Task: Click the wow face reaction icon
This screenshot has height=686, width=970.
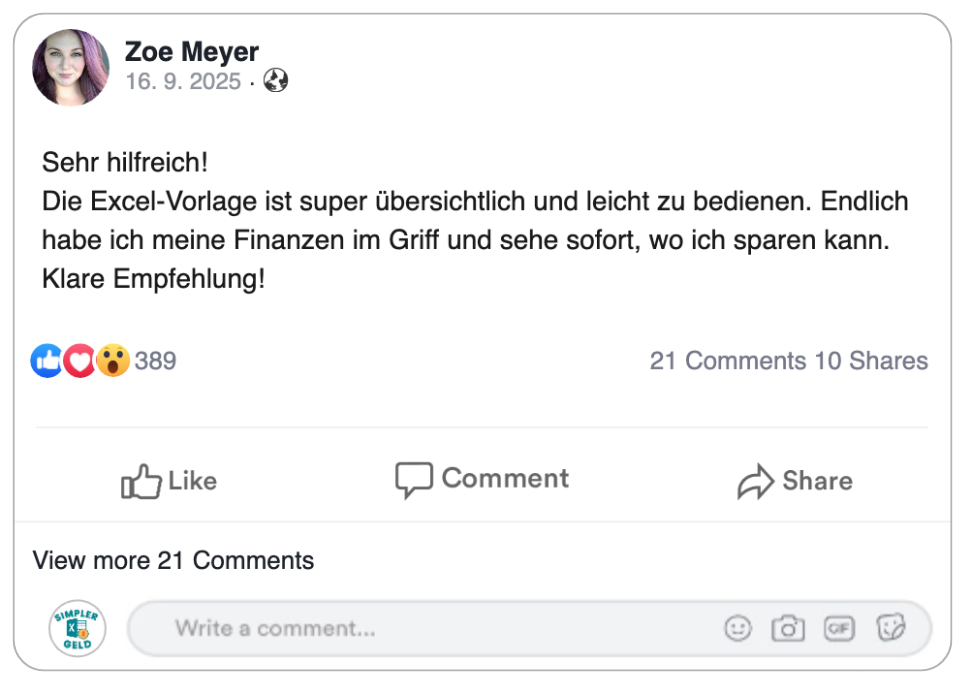Action: click(113, 361)
